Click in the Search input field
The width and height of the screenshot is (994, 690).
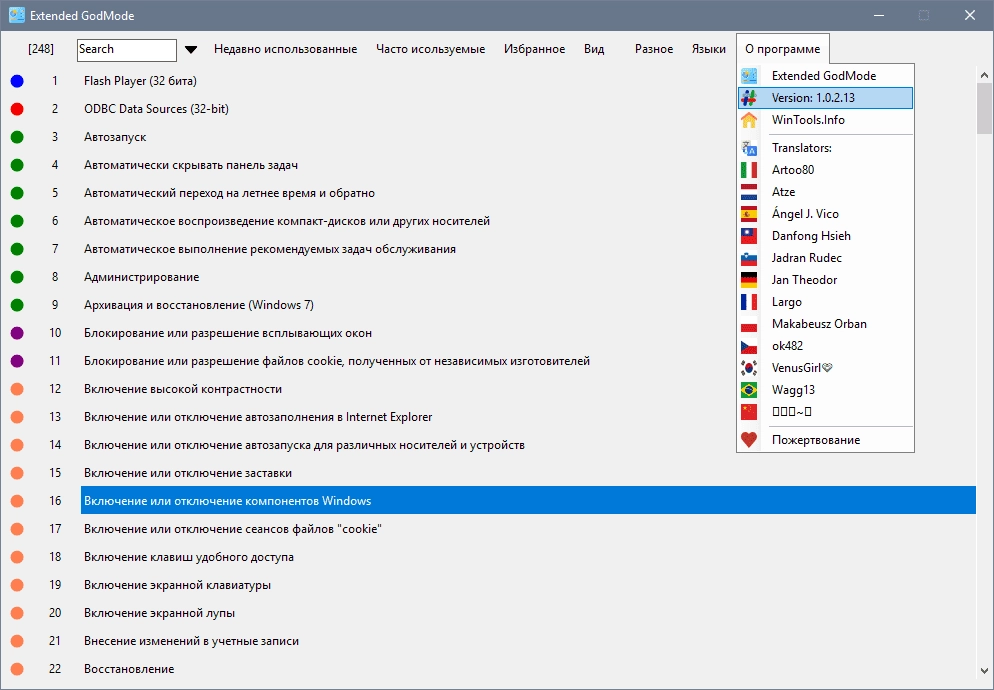(127, 50)
